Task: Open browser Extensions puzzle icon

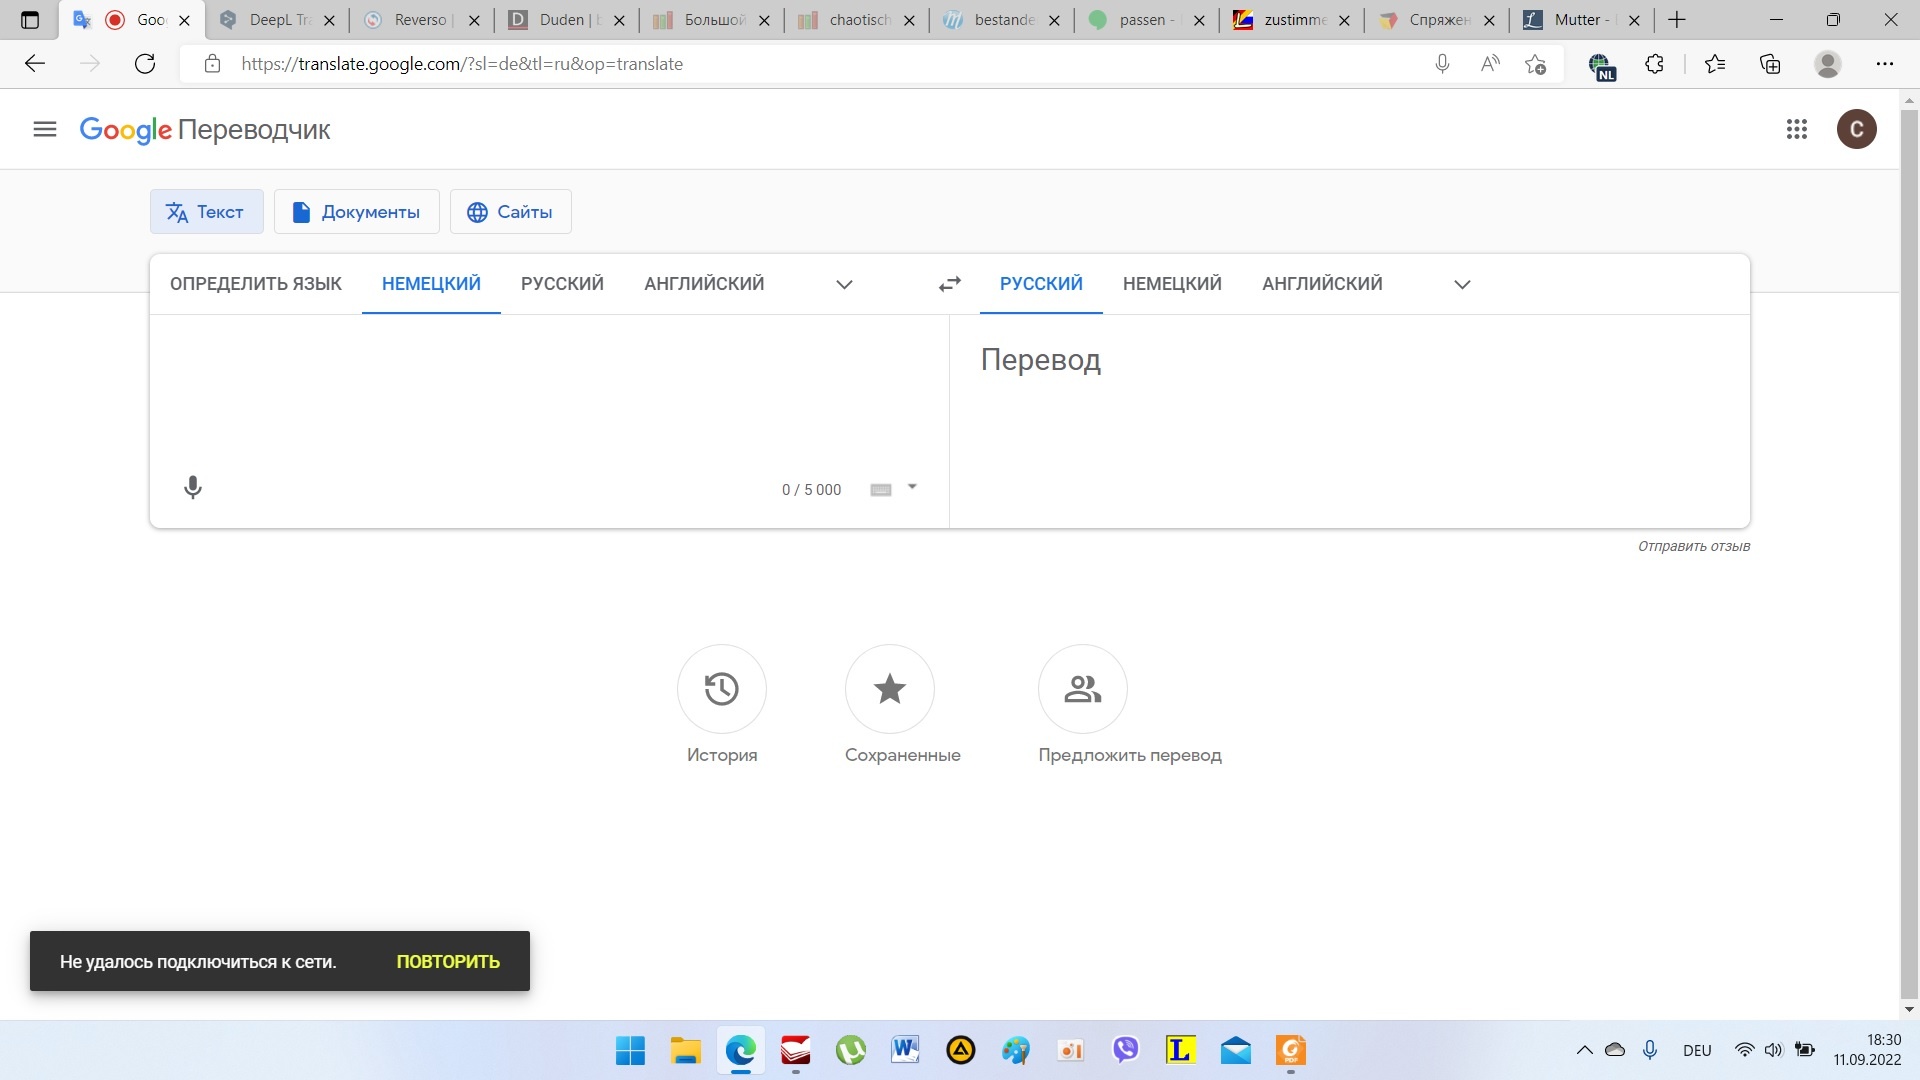Action: 1654,64
